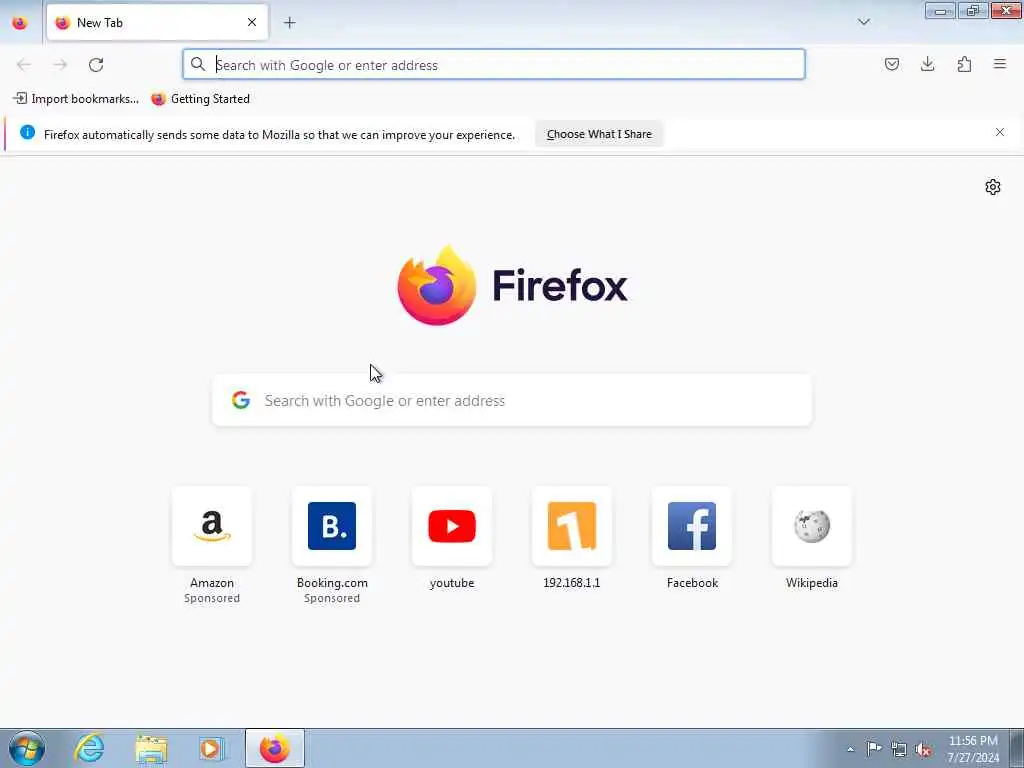Click the muted volume tray icon
Image resolution: width=1024 pixels, height=768 pixels.
(x=923, y=749)
